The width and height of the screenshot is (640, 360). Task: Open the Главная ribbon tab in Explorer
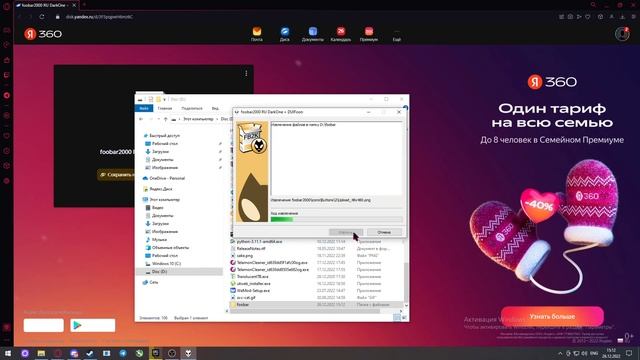click(165, 108)
